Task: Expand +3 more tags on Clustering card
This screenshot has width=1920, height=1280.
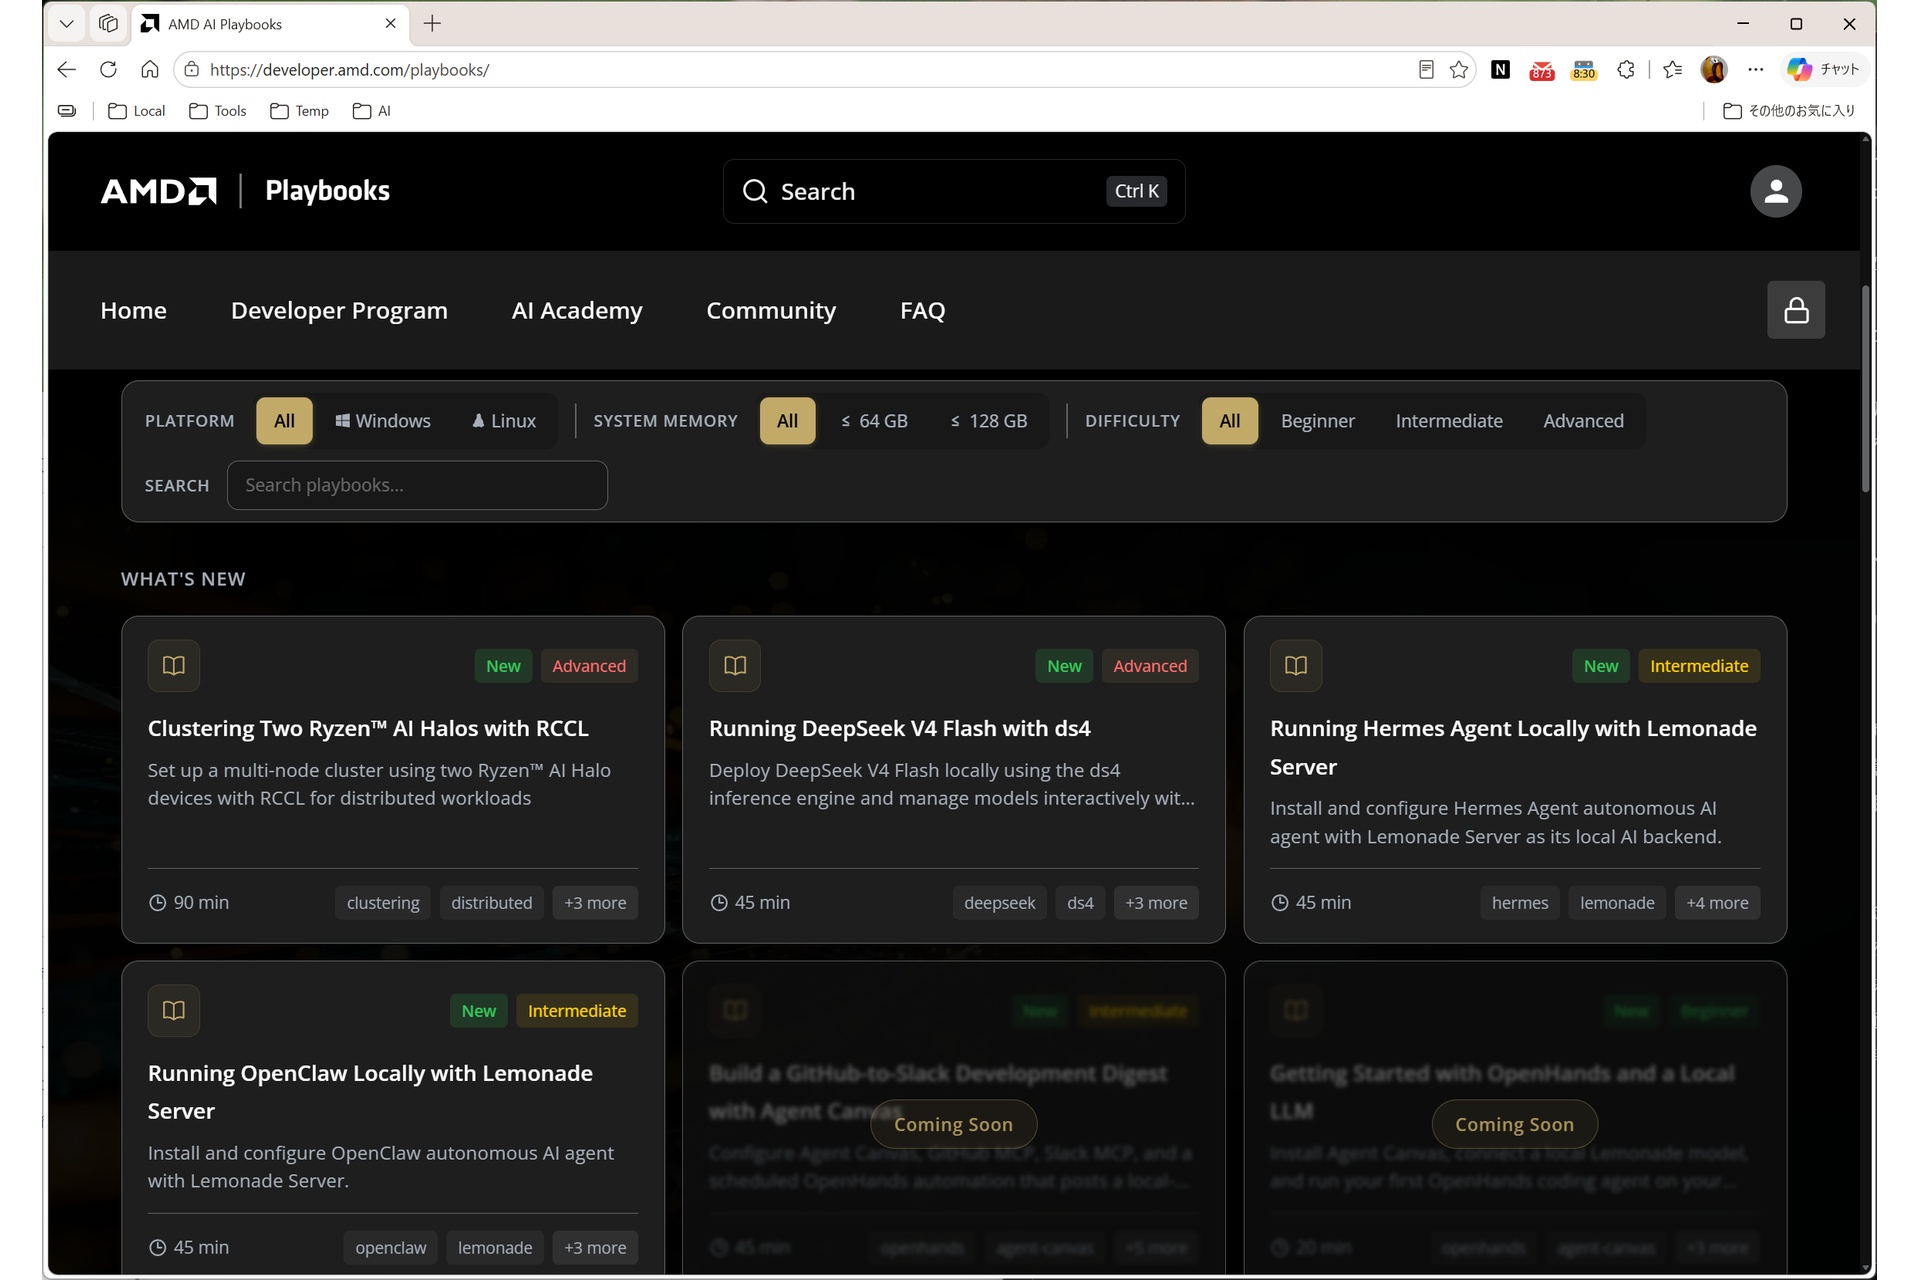Action: click(x=595, y=903)
